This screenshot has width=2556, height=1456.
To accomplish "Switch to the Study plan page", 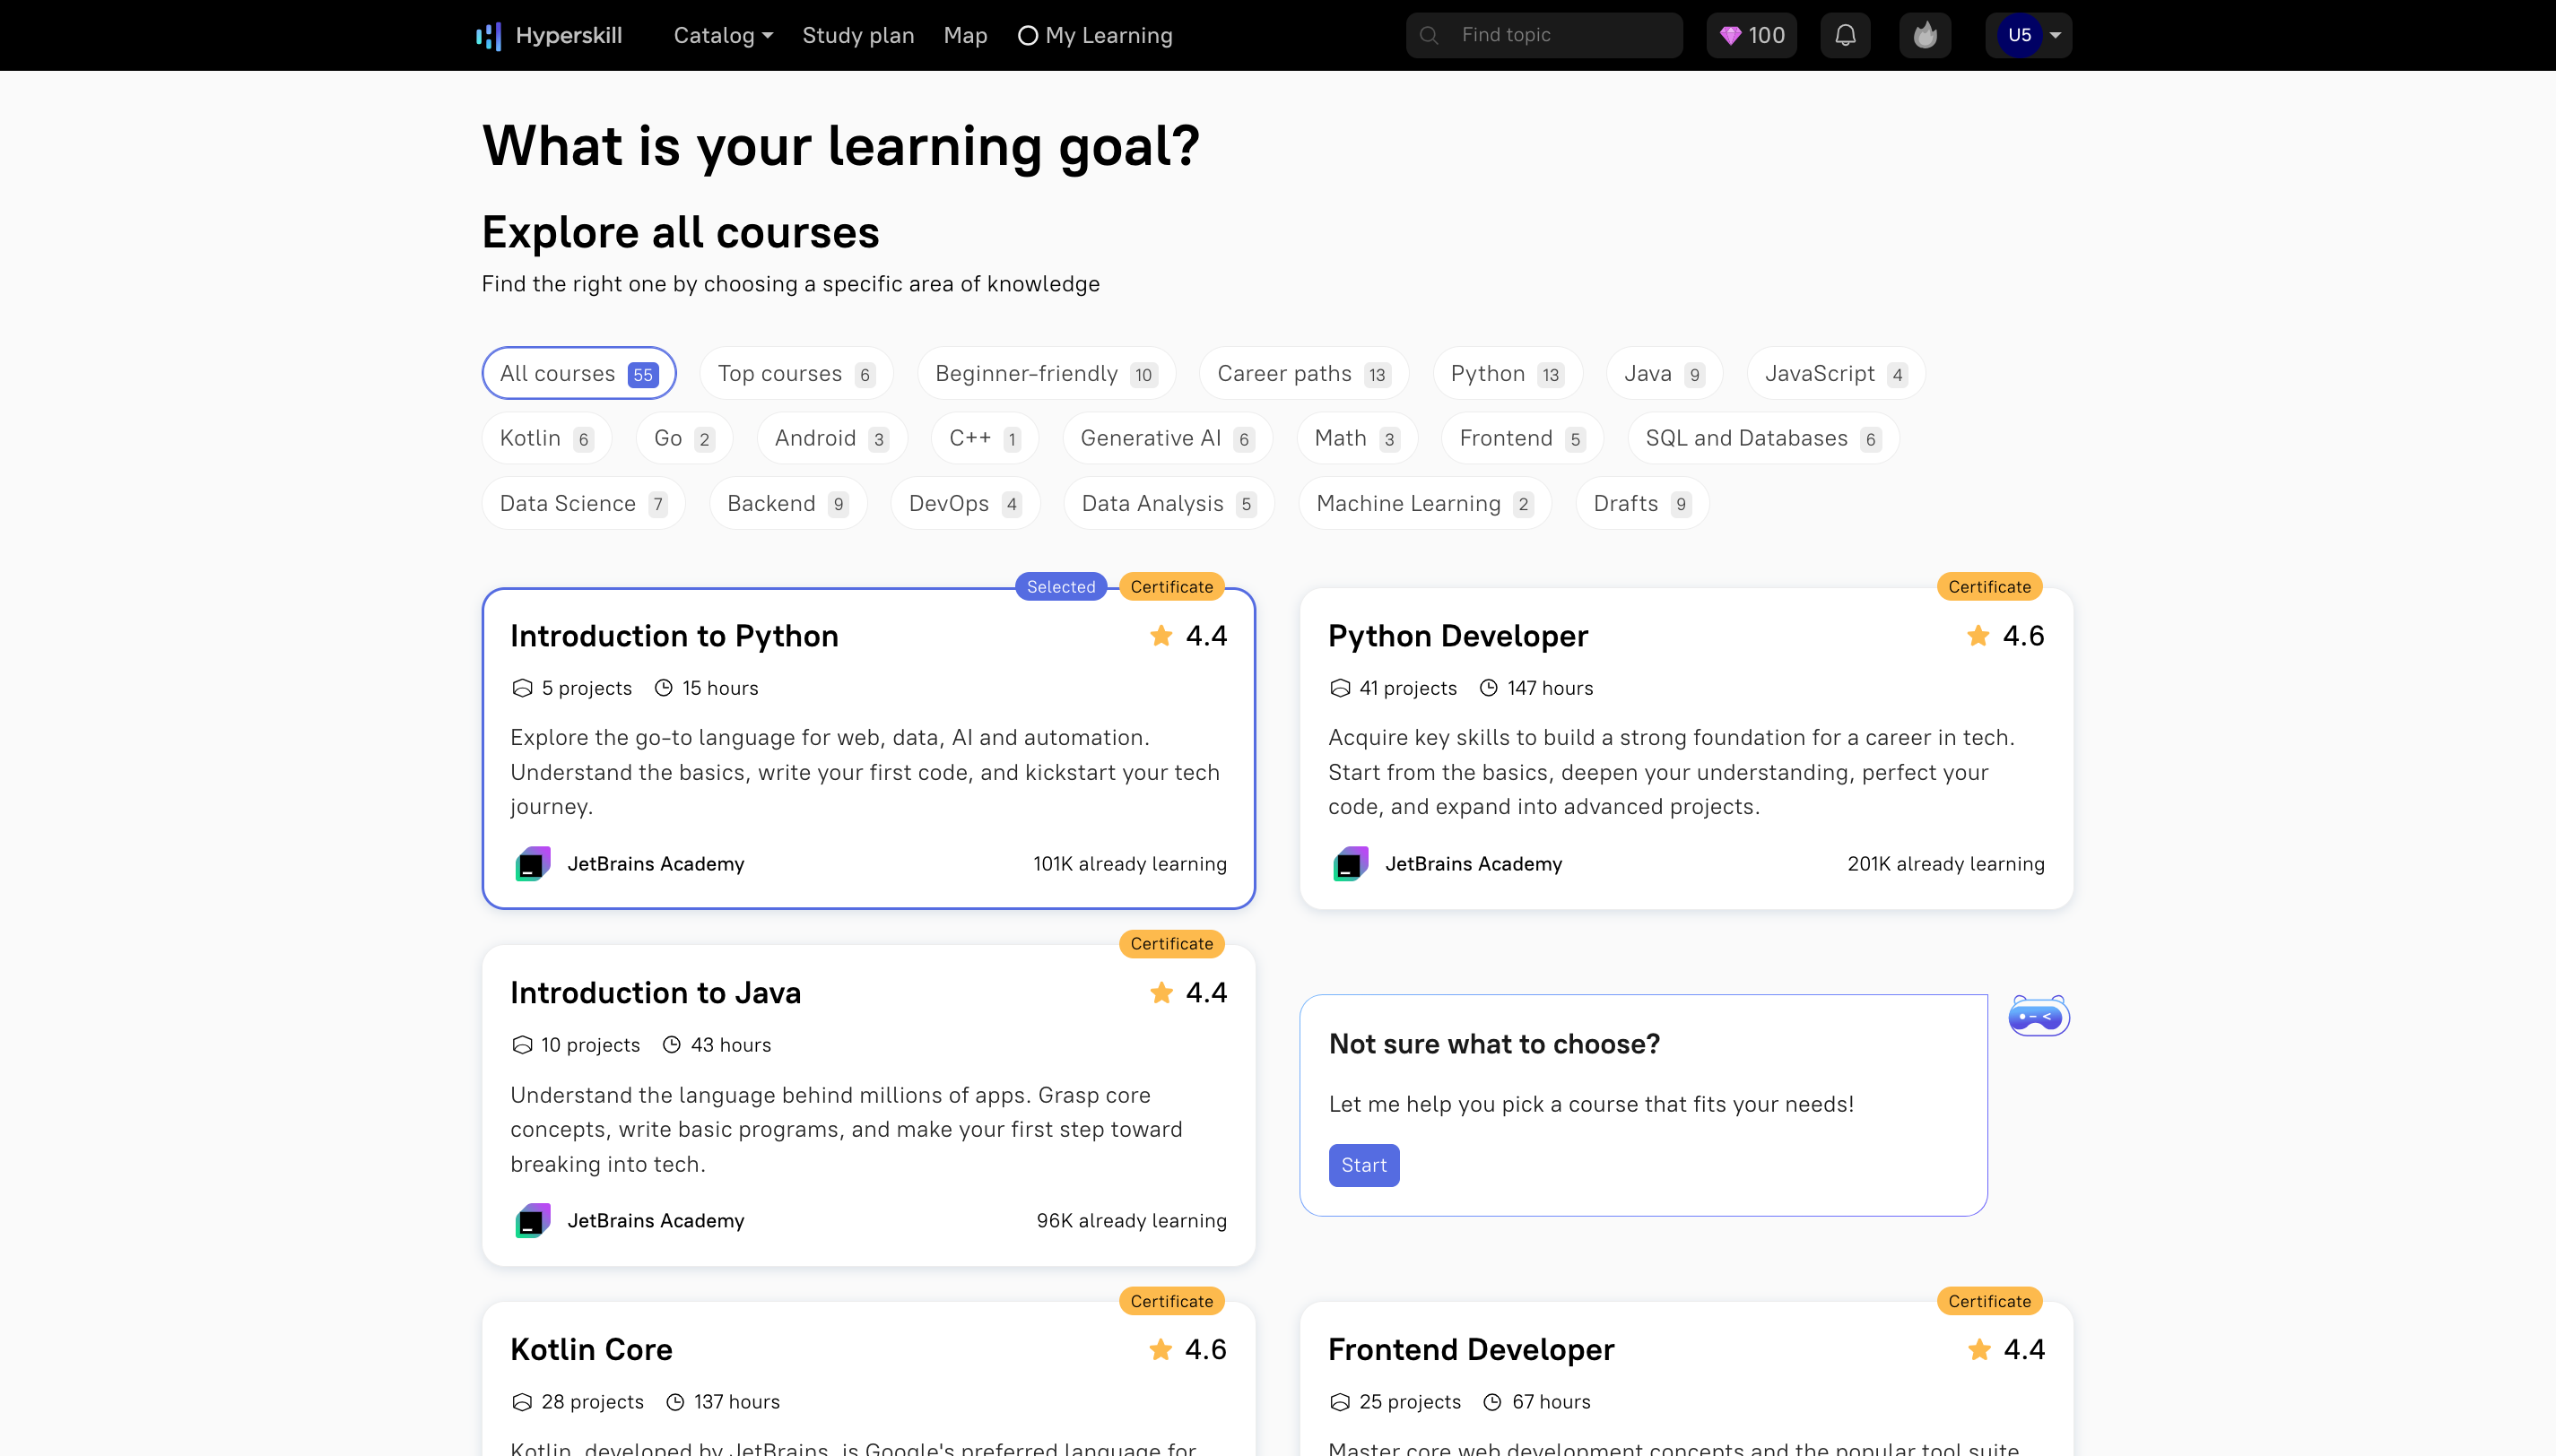I will coord(858,35).
